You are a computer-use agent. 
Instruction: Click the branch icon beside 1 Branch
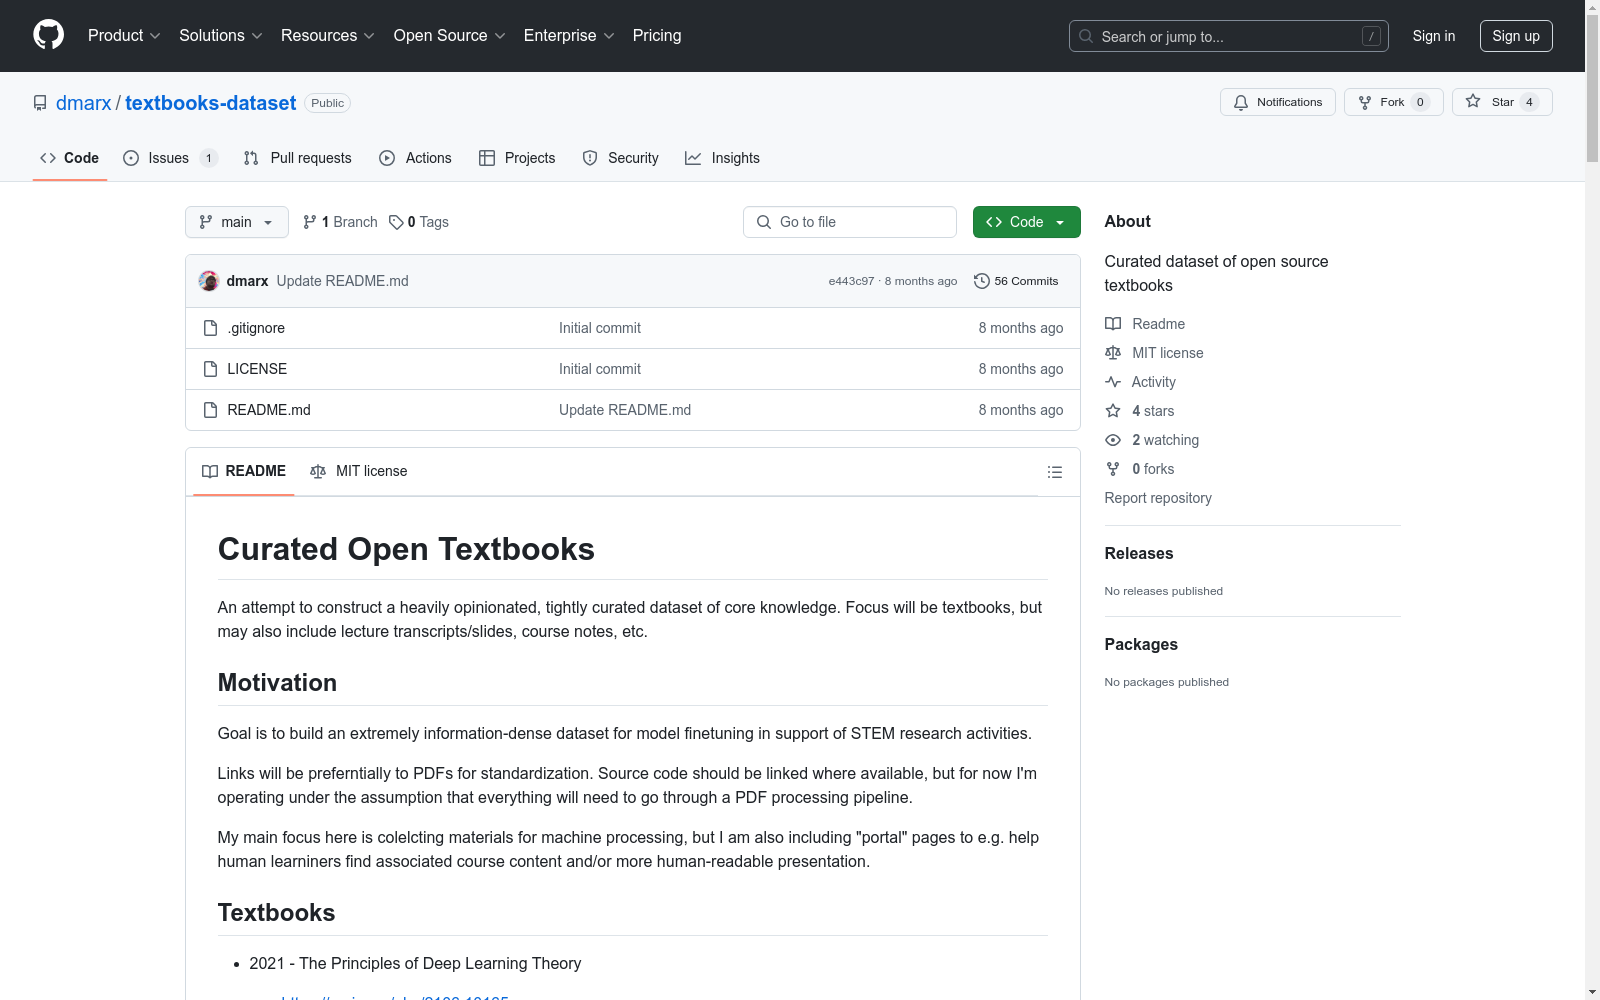(x=310, y=222)
